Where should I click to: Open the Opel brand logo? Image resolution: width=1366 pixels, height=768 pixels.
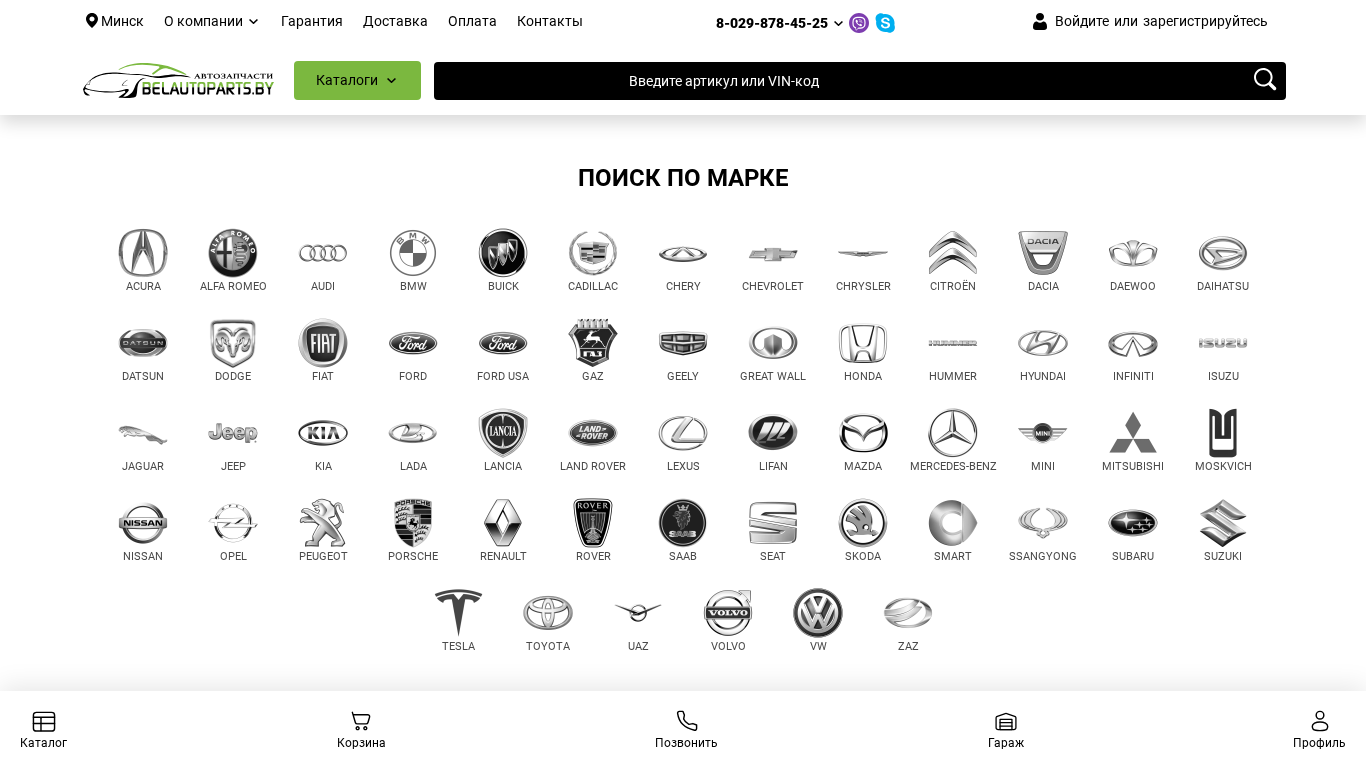pyautogui.click(x=233, y=523)
